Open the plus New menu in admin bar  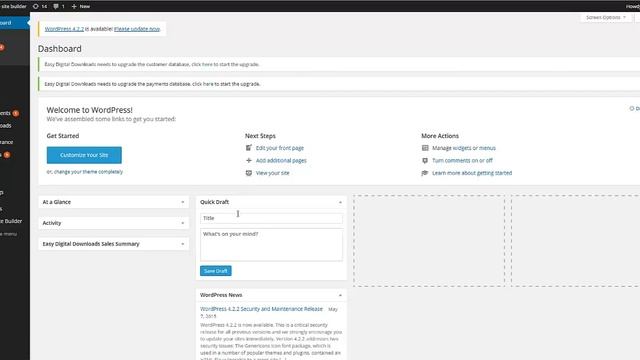click(x=81, y=6)
